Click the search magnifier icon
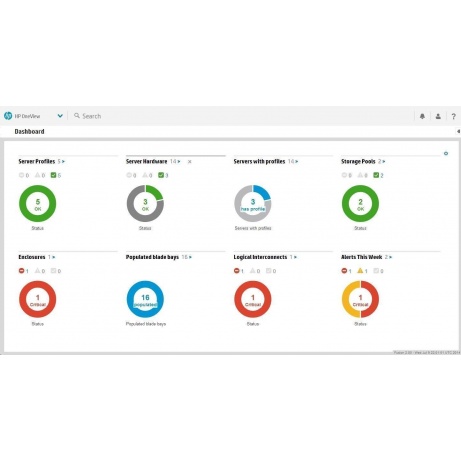Image resolution: width=461 pixels, height=461 pixels. tap(77, 116)
